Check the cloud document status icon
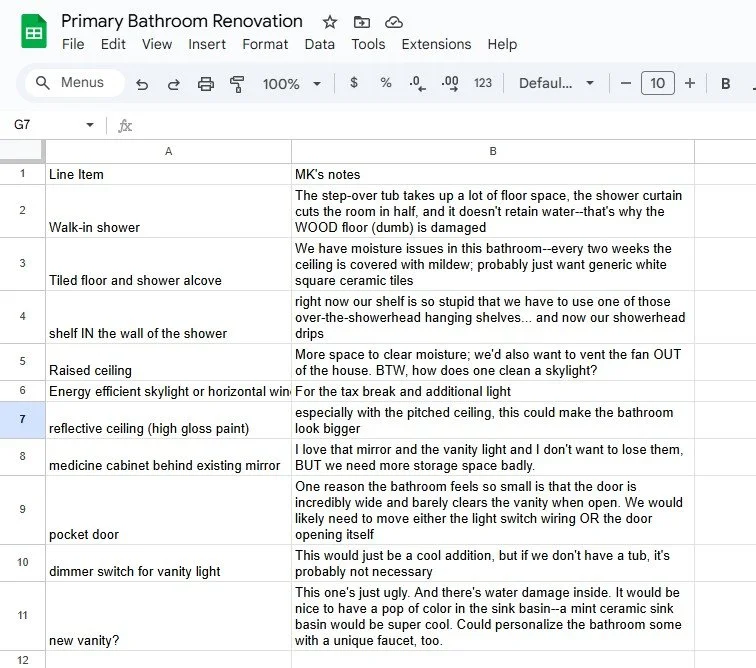Viewport: 756px width, 668px height. click(394, 22)
